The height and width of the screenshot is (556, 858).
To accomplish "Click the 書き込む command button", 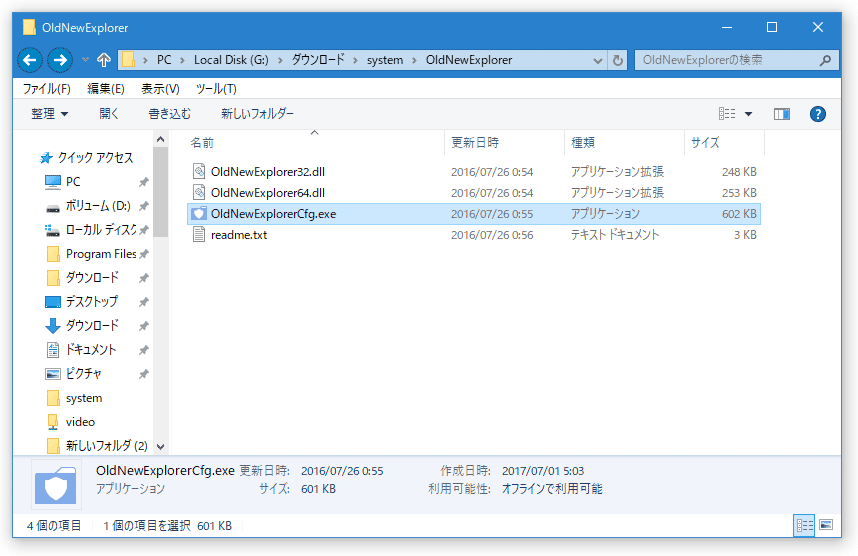I will tap(170, 114).
